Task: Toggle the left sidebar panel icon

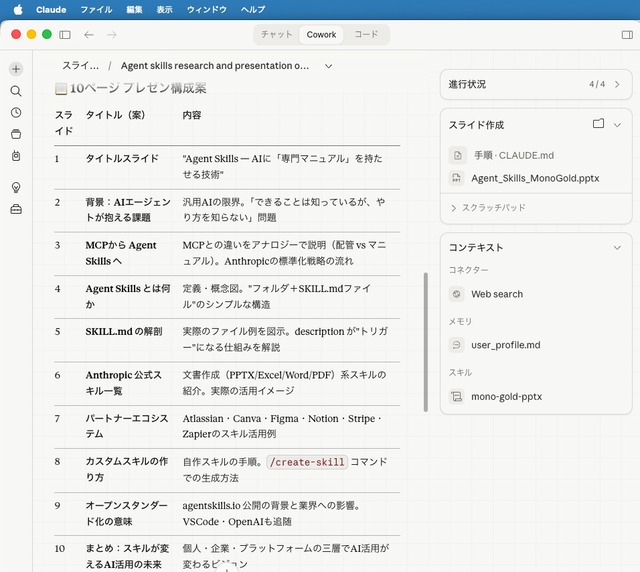Action: (x=65, y=35)
